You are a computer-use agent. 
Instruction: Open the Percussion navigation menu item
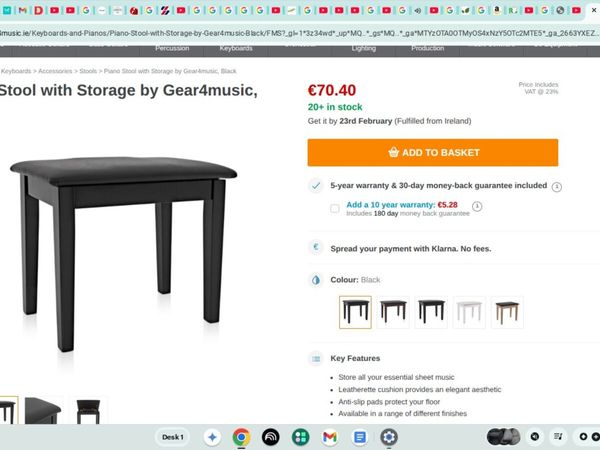tap(172, 48)
